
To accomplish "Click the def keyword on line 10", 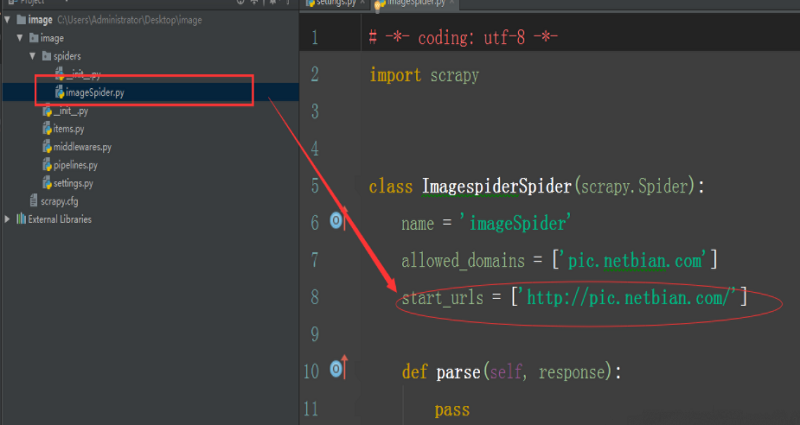I will 414,371.
